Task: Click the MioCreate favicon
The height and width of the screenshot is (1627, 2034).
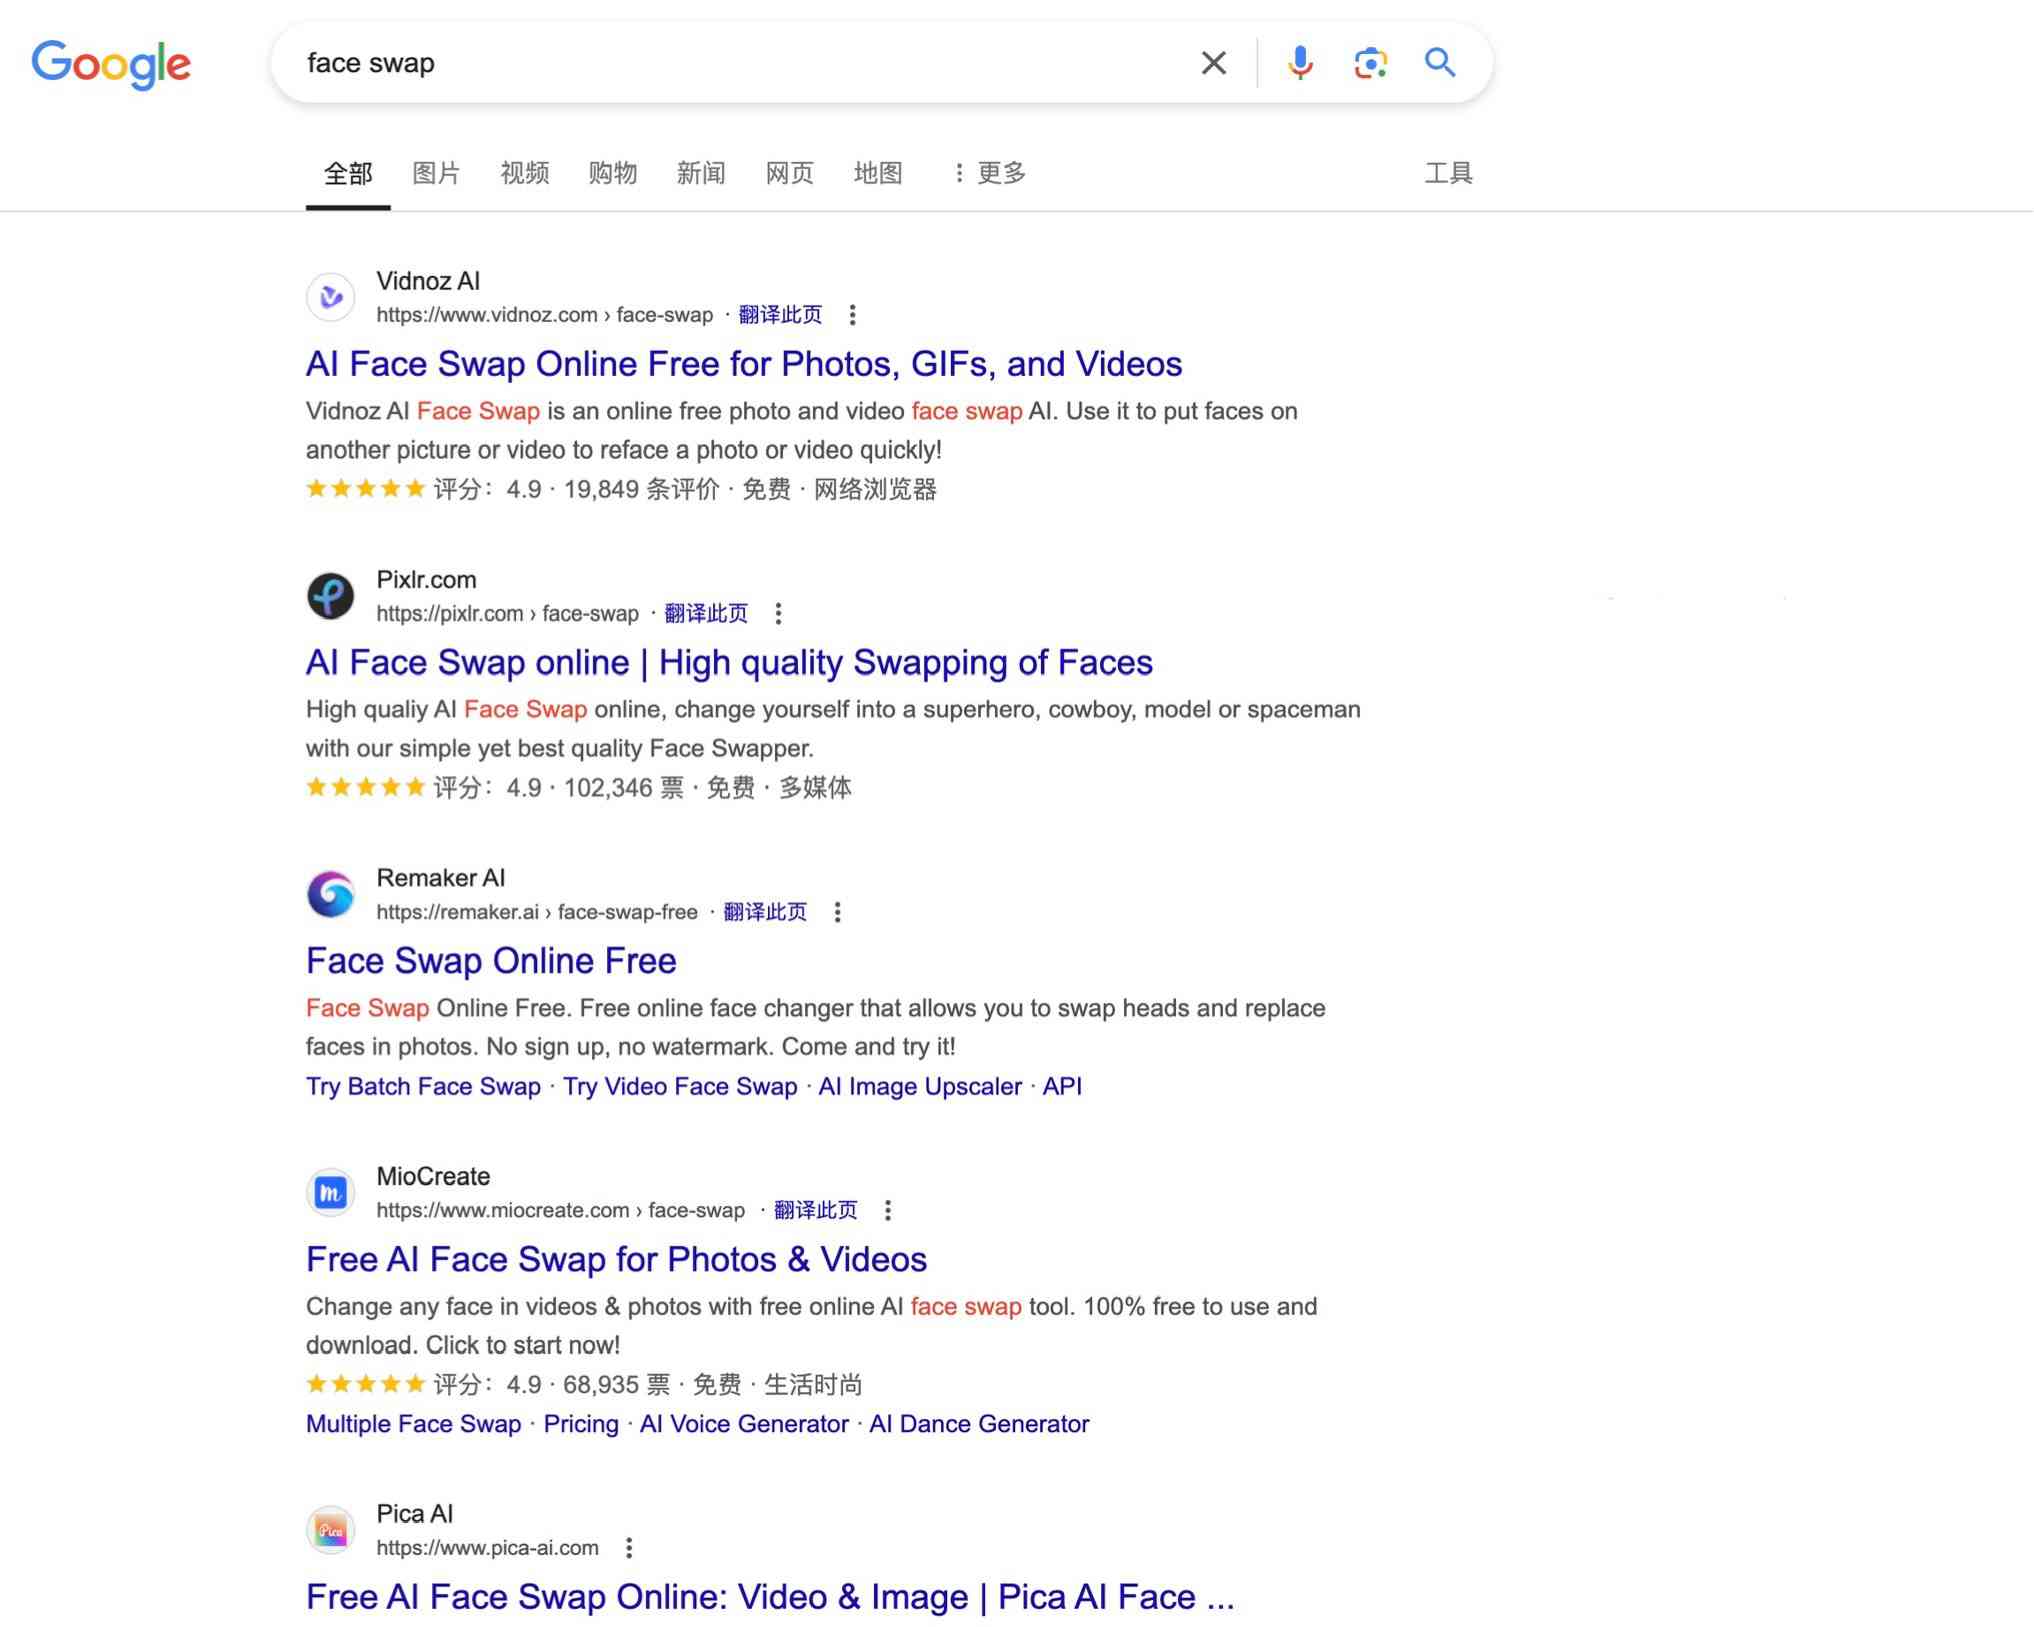Action: (x=331, y=1192)
